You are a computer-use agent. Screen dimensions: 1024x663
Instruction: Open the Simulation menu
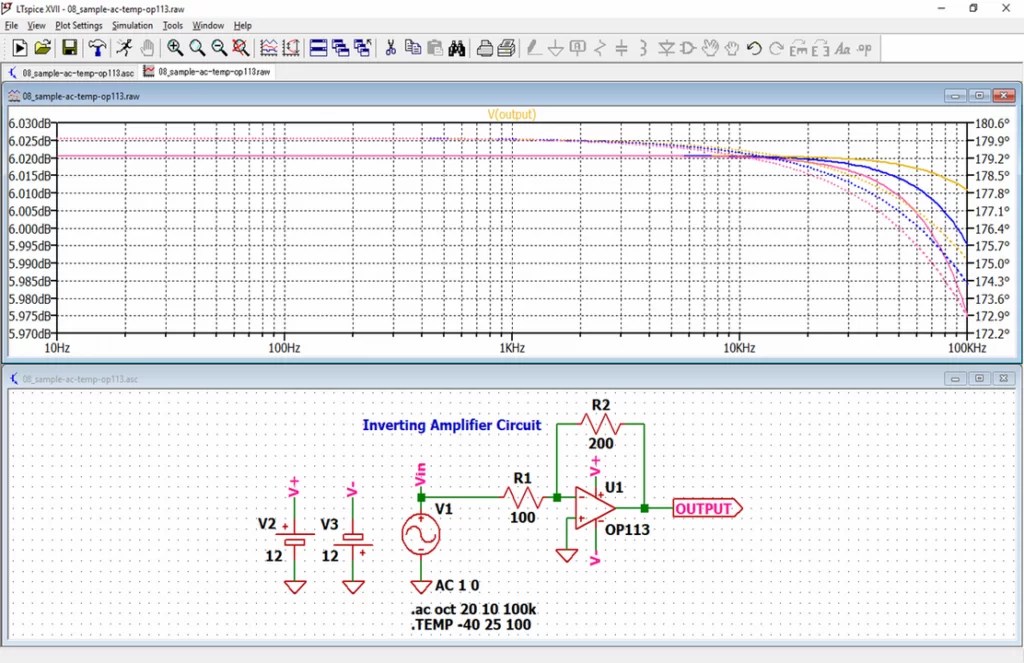pyautogui.click(x=133, y=25)
